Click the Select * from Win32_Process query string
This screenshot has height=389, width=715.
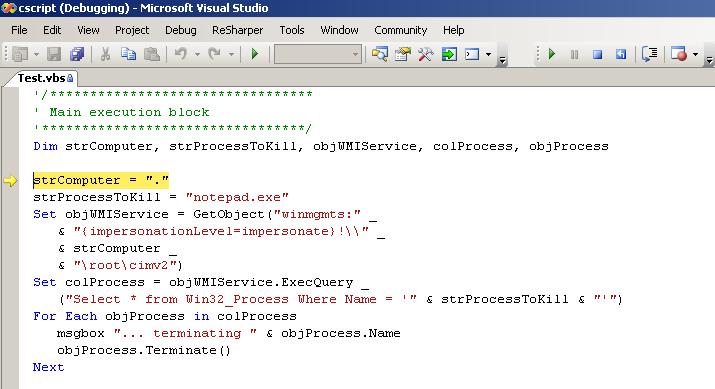click(x=241, y=299)
